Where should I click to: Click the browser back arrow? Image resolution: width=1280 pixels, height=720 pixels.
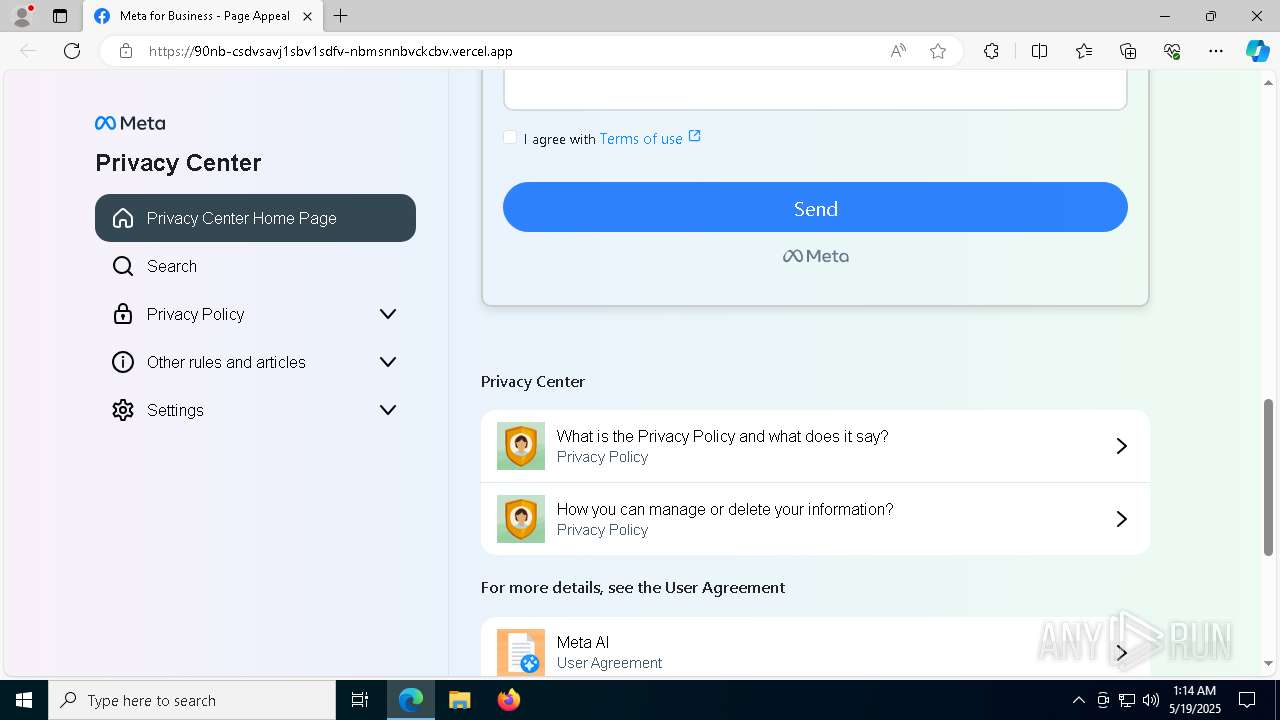(28, 51)
